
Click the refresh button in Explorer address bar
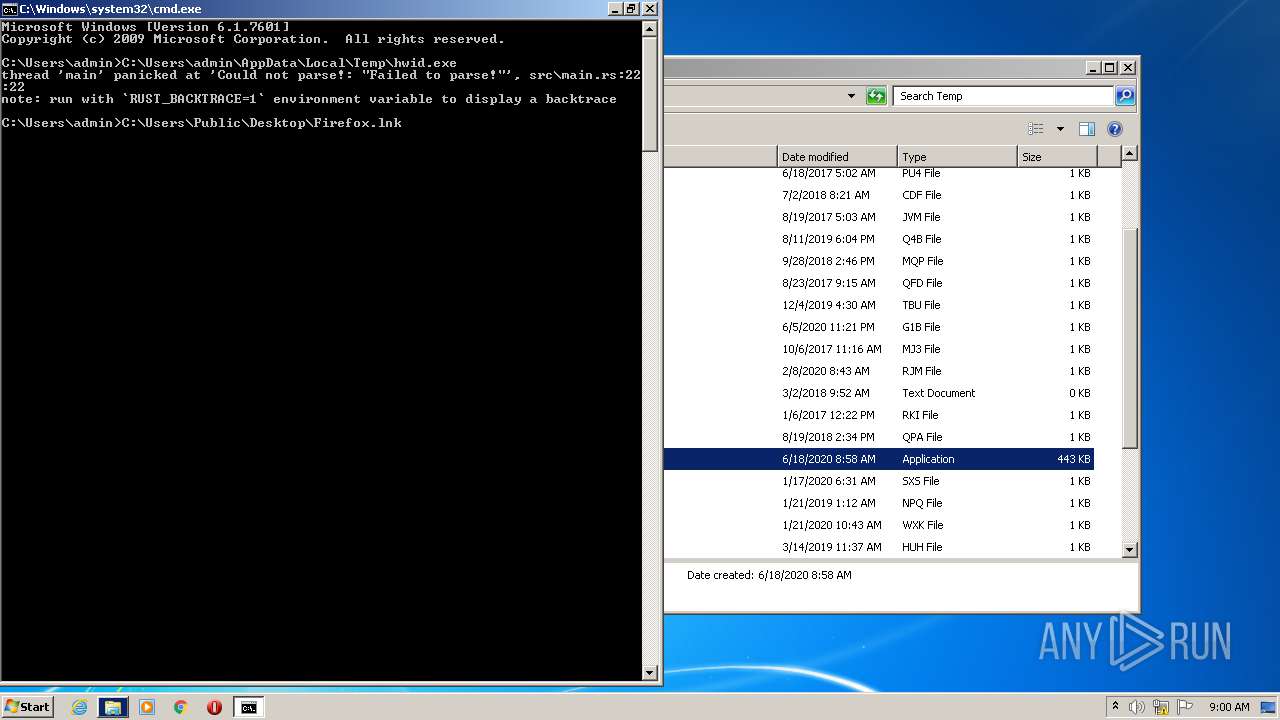pyautogui.click(x=876, y=96)
